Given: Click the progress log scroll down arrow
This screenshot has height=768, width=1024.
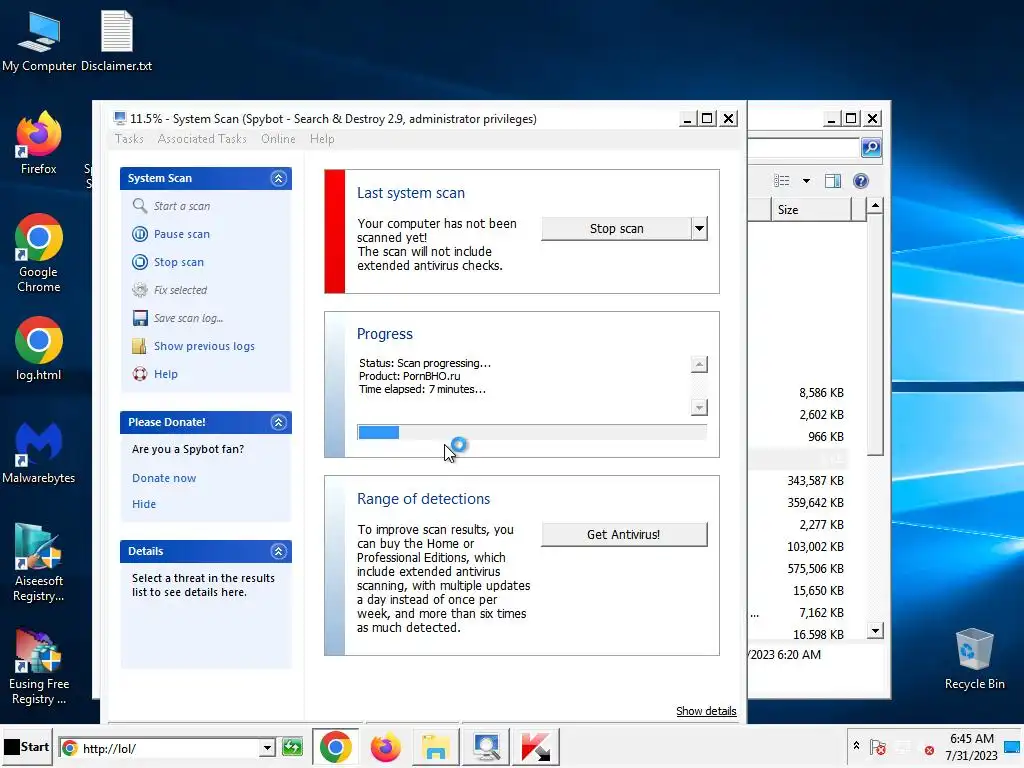Looking at the screenshot, I should pos(699,408).
